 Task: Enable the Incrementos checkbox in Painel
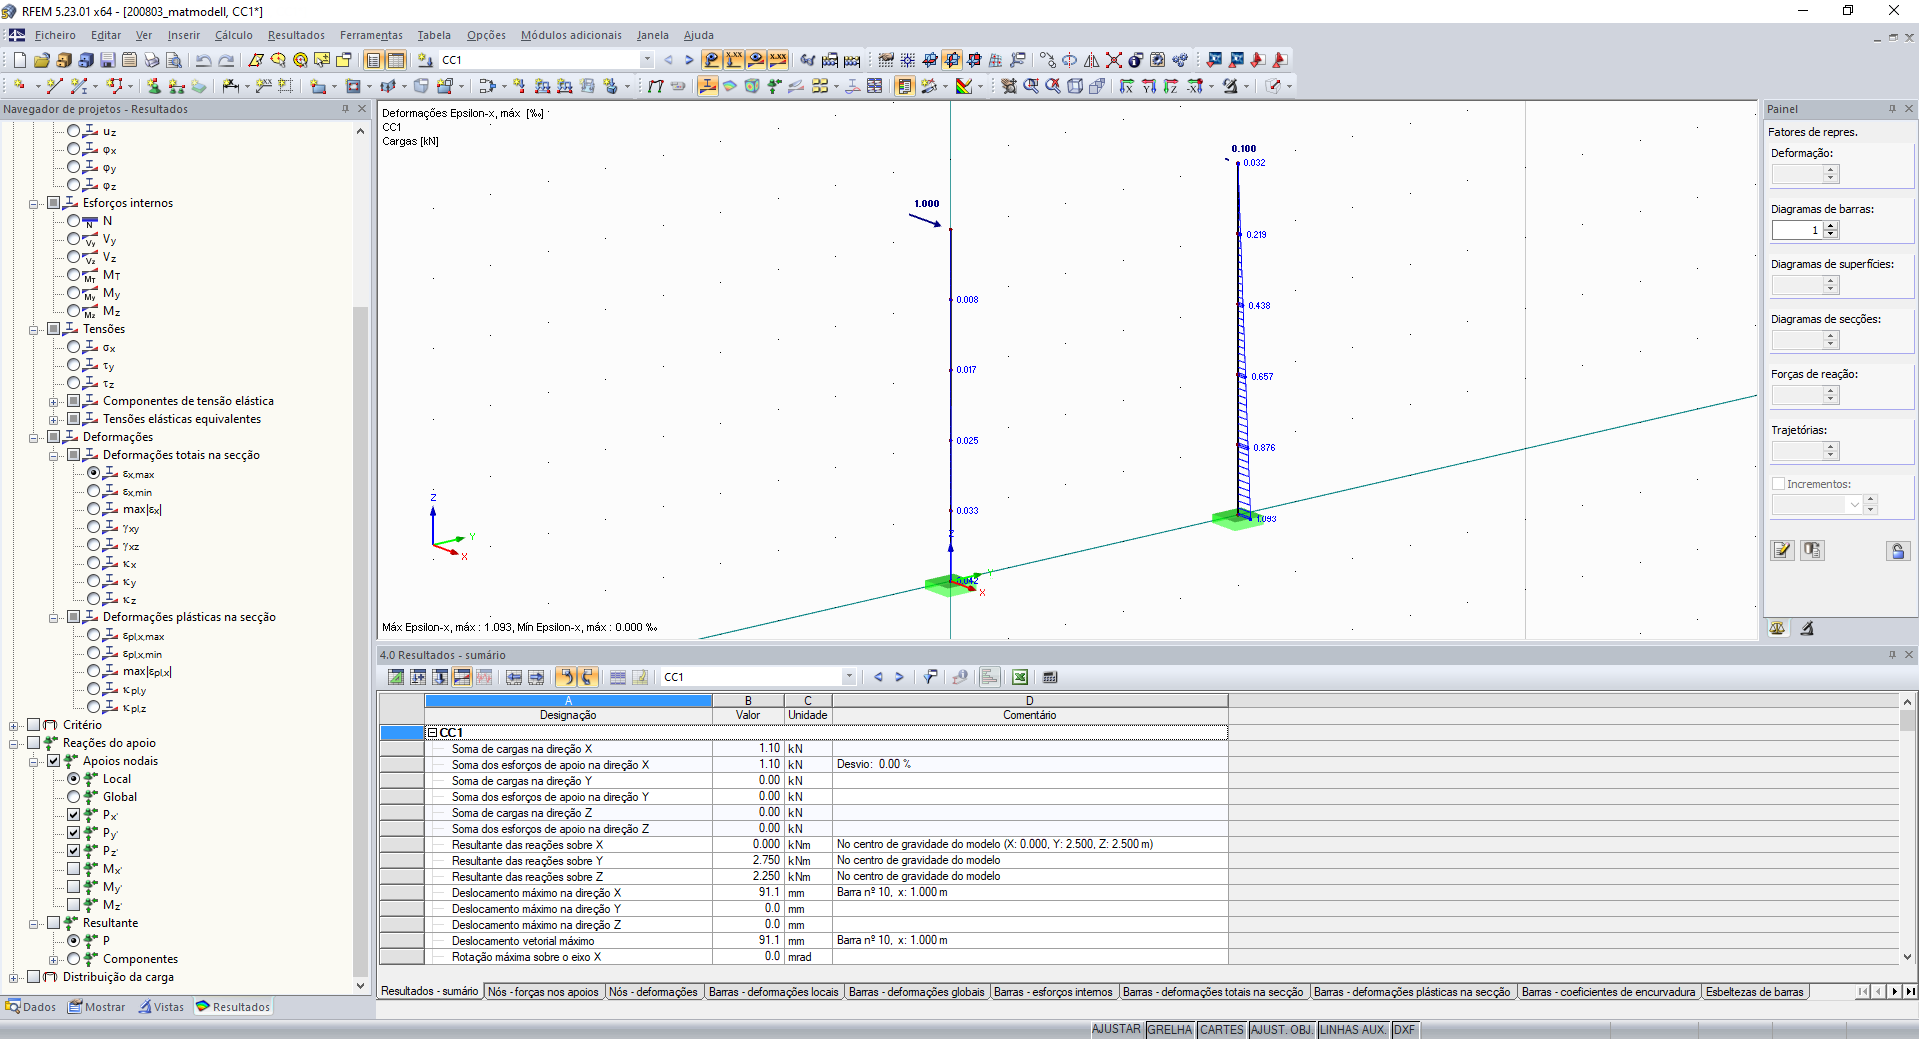pyautogui.click(x=1779, y=484)
